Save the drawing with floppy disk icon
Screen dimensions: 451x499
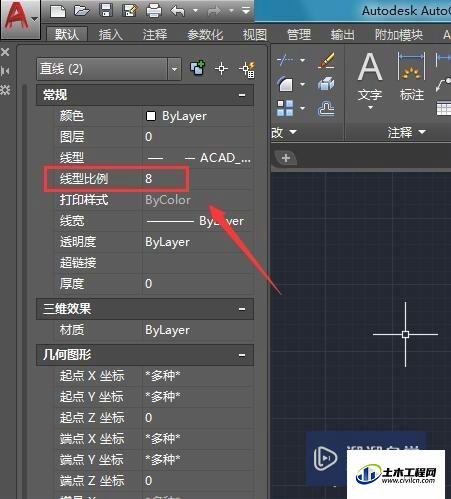tap(106, 11)
